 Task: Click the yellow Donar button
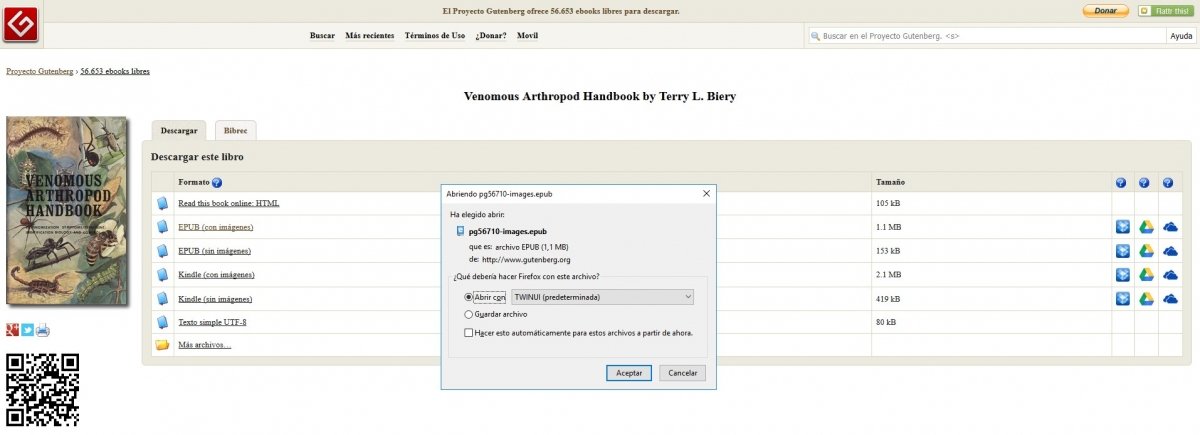click(x=1105, y=11)
